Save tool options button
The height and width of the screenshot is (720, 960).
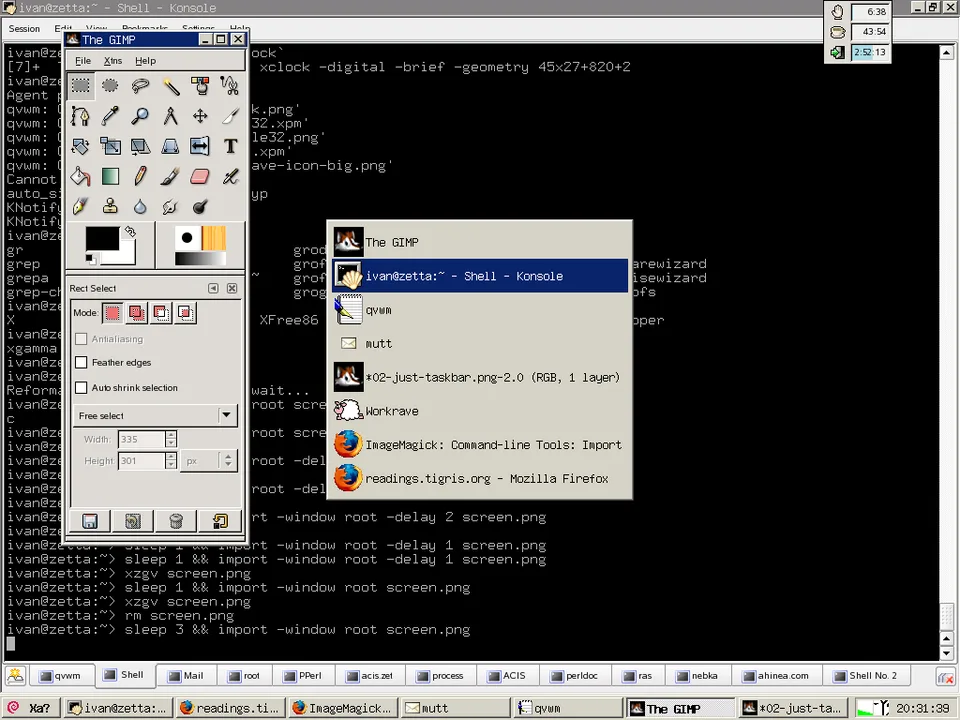pyautogui.click(x=90, y=521)
